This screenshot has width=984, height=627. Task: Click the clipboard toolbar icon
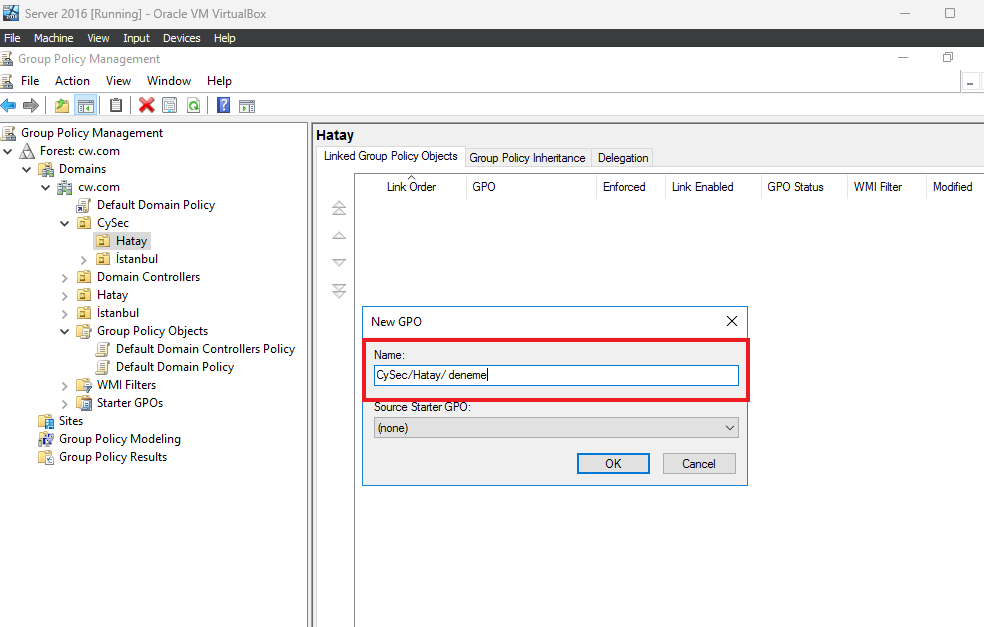pyautogui.click(x=115, y=105)
